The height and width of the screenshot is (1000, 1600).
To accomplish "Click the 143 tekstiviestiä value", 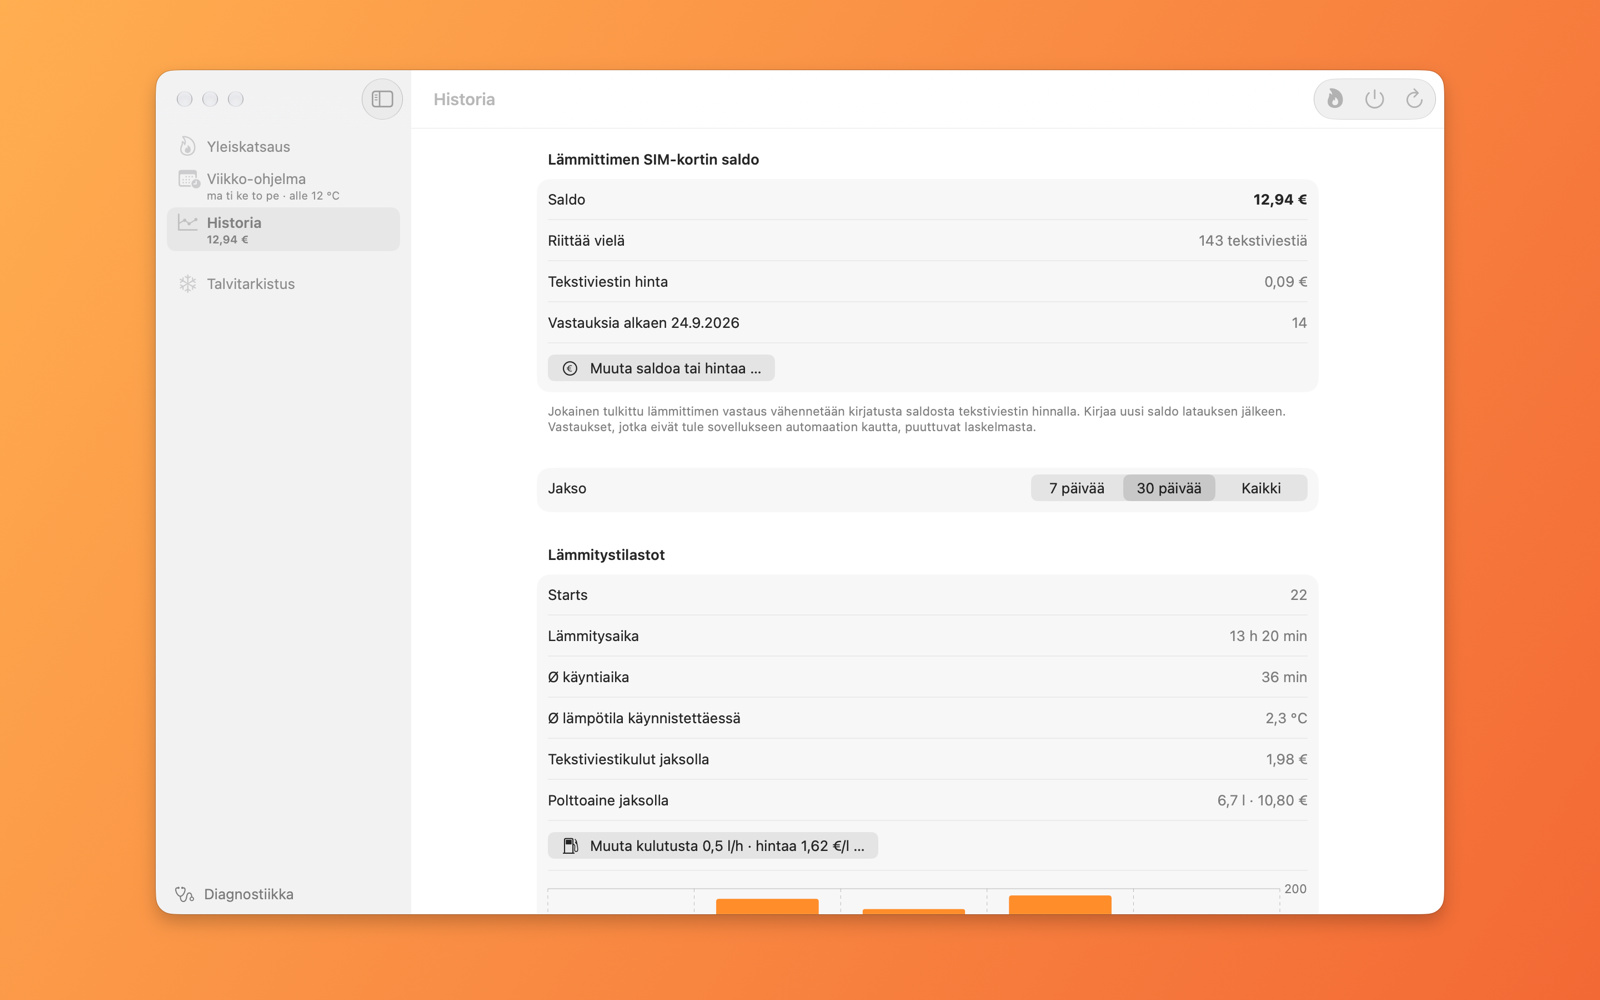I will [x=1253, y=241].
